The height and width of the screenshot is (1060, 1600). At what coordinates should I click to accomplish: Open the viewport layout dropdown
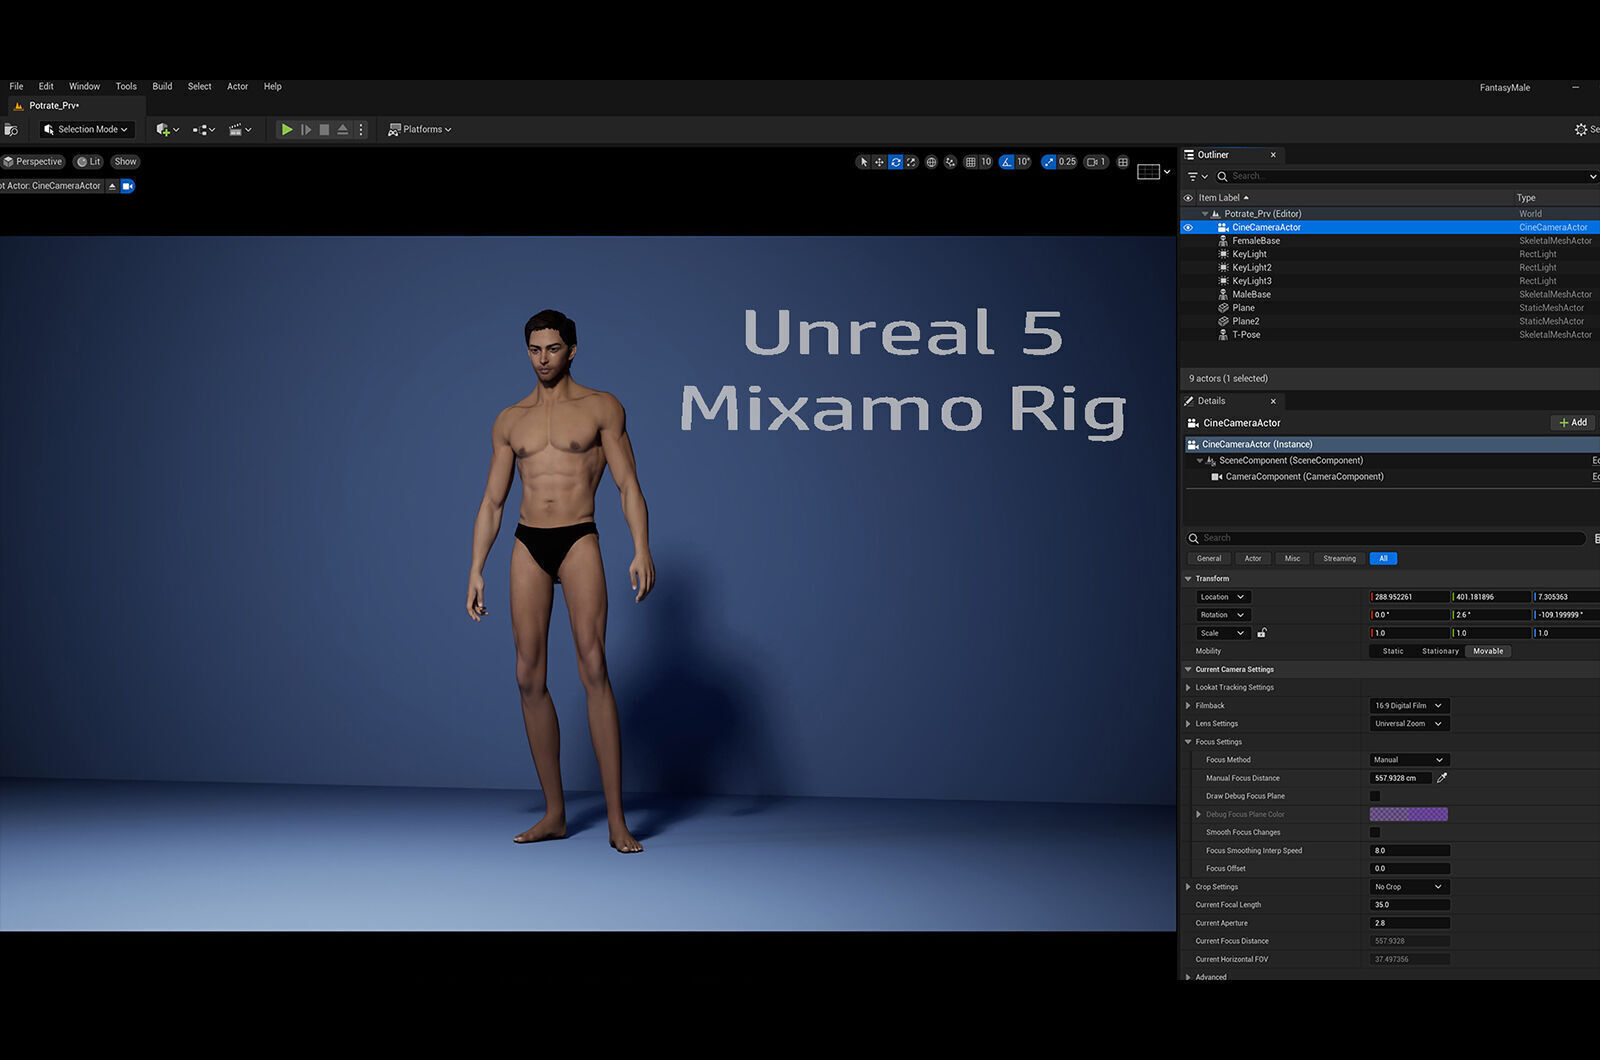click(1153, 172)
